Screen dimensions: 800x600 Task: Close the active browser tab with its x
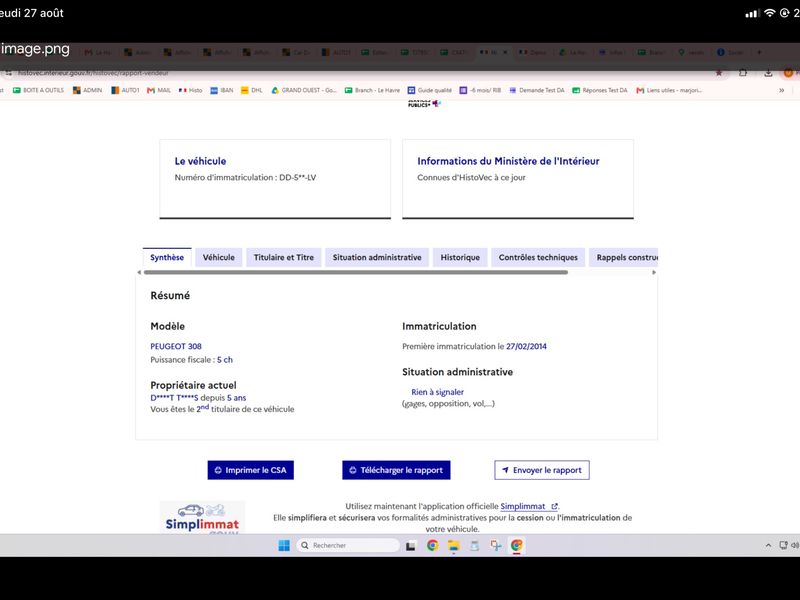pos(505,52)
